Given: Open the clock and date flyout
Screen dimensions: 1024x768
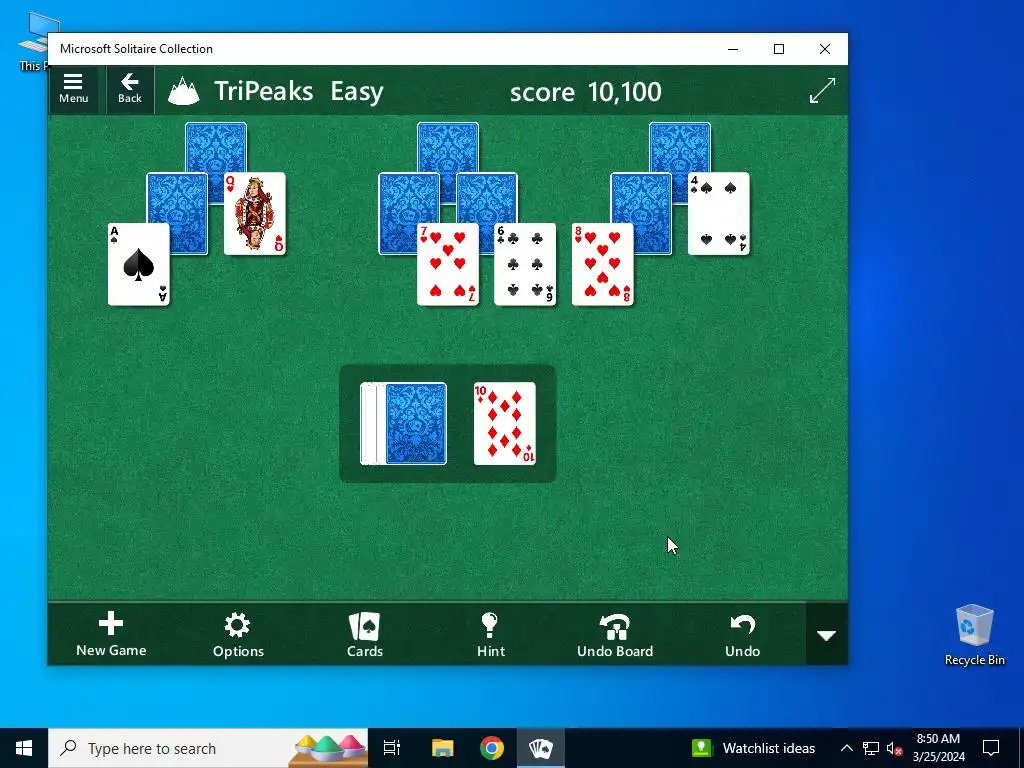Looking at the screenshot, I should (x=938, y=748).
